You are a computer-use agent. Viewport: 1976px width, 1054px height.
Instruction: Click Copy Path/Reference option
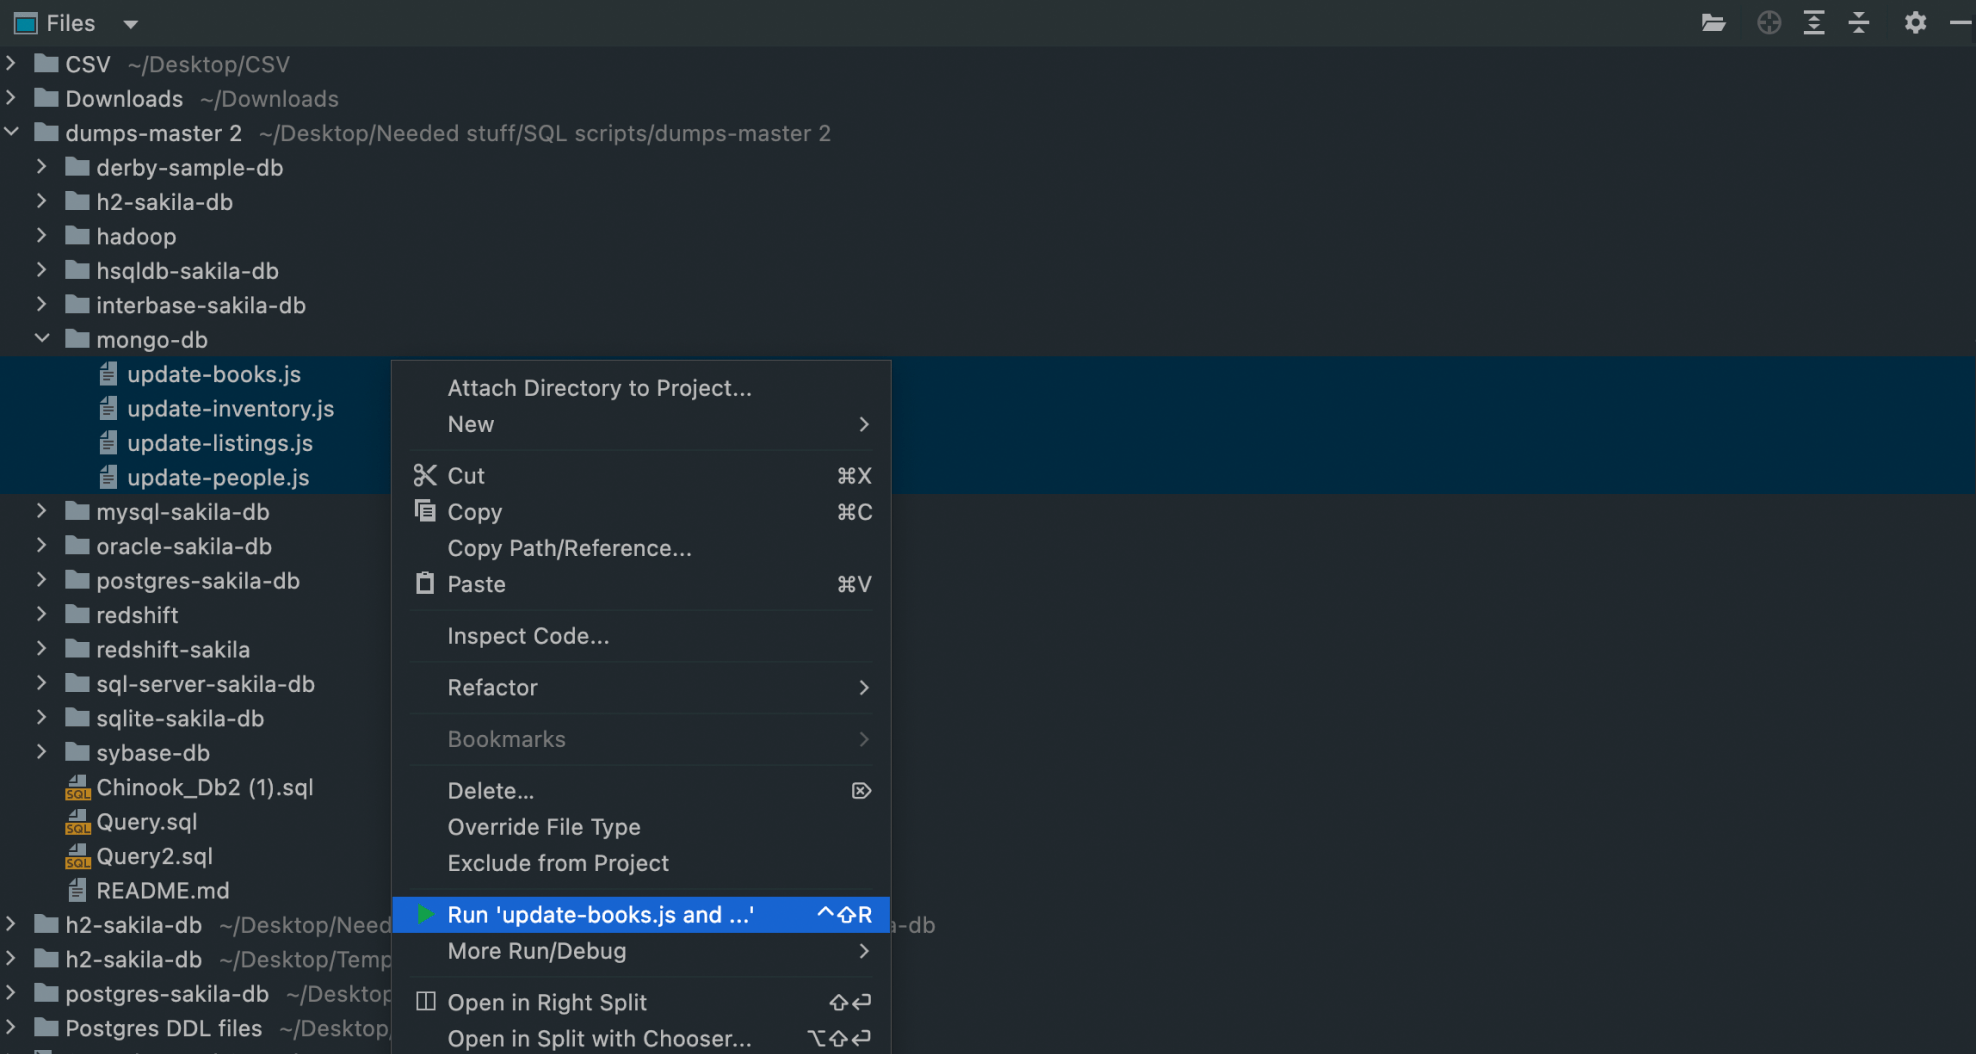click(569, 548)
